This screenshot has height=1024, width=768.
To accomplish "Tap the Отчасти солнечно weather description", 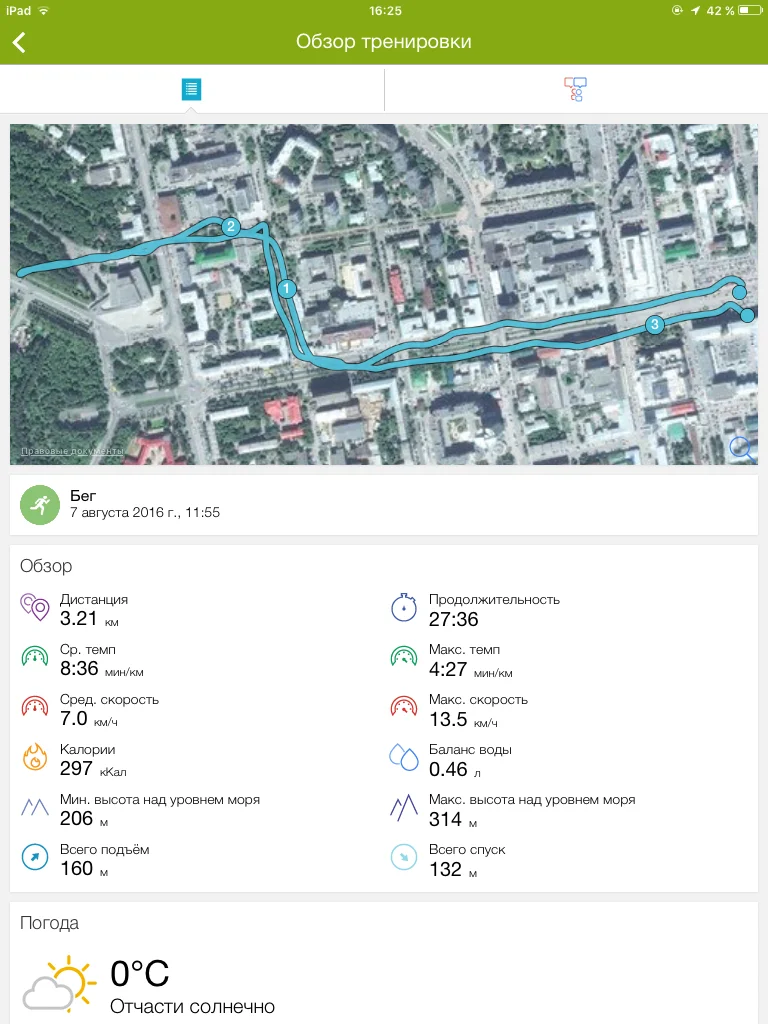I will (x=192, y=1006).
